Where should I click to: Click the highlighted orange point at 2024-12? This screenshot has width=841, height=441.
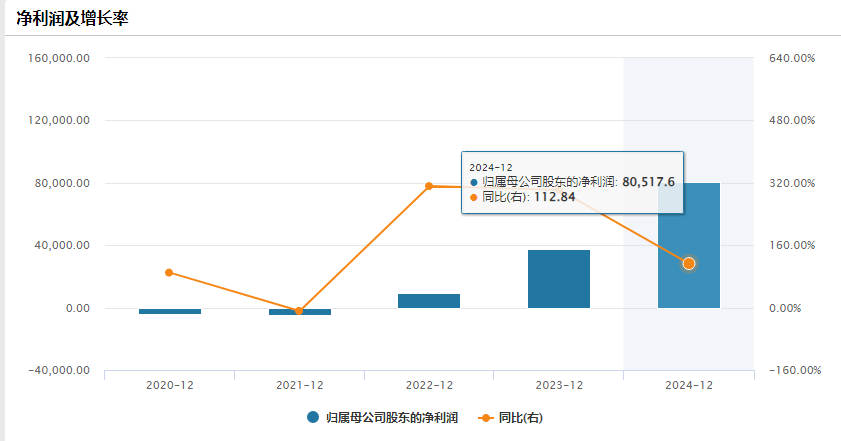[688, 263]
